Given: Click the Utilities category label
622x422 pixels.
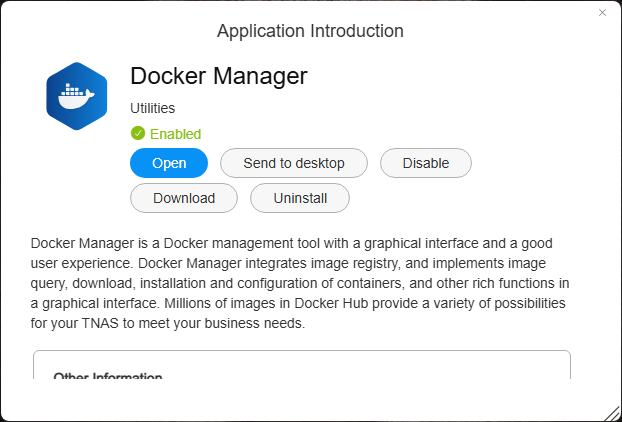Looking at the screenshot, I should (152, 108).
